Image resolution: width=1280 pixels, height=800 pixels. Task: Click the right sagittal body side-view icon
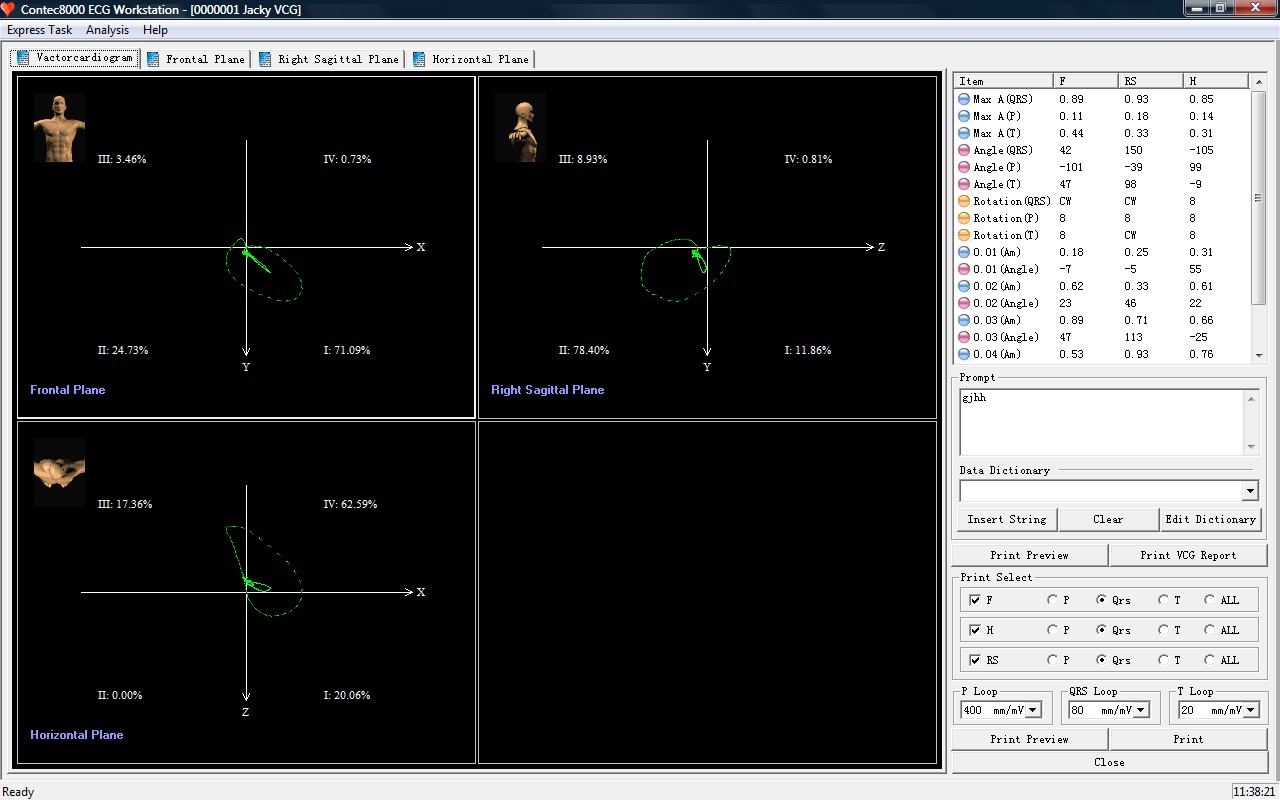pos(520,127)
